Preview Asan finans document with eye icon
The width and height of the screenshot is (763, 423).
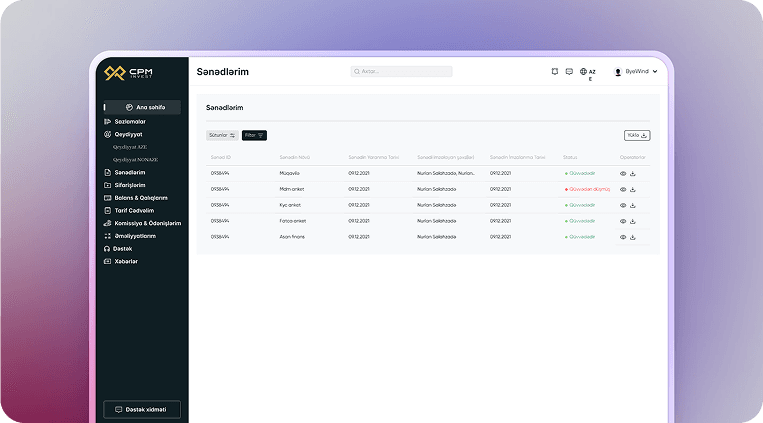coord(623,237)
